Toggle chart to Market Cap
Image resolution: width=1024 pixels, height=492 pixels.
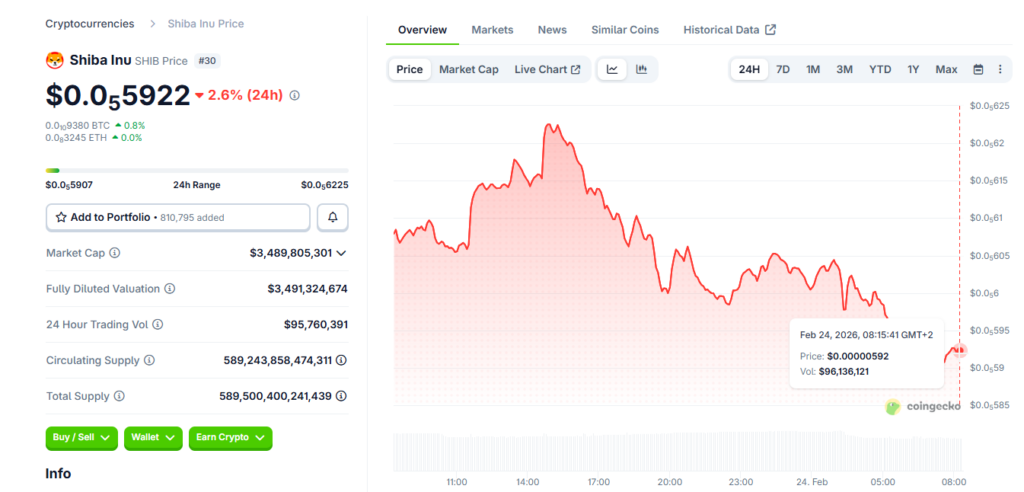(468, 69)
